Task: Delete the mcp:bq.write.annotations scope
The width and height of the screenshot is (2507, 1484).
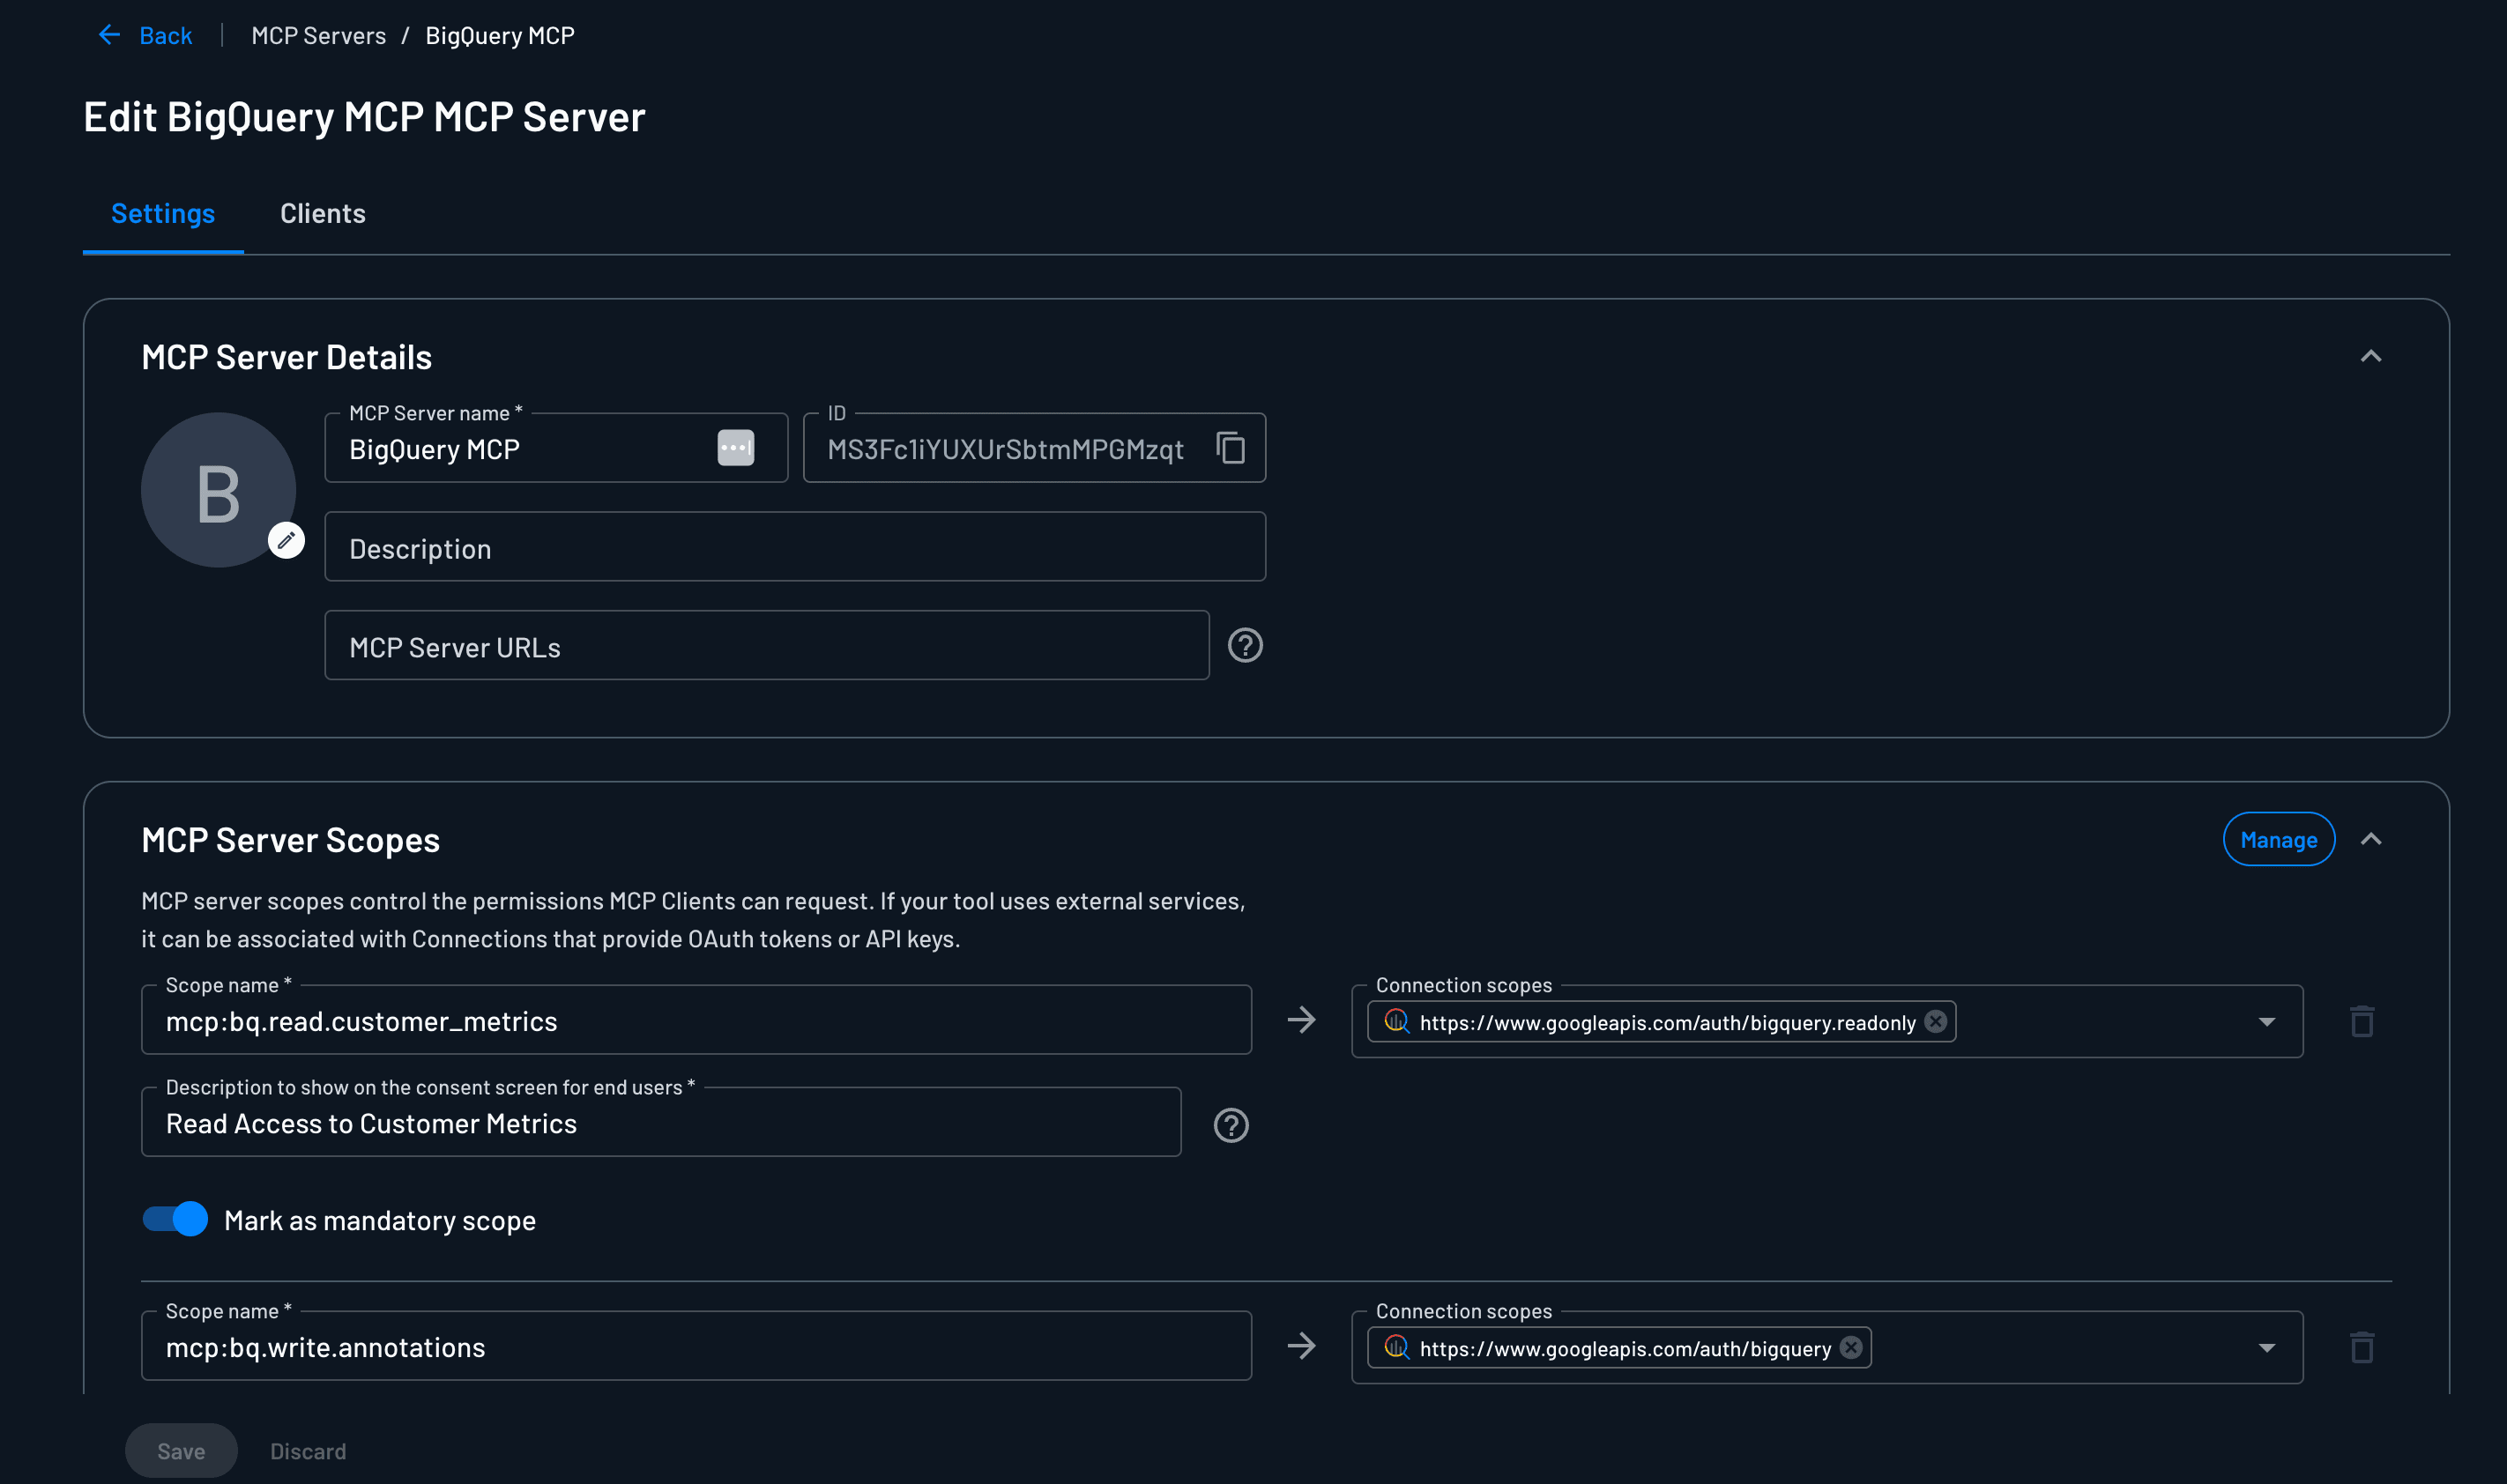Action: point(2362,1348)
